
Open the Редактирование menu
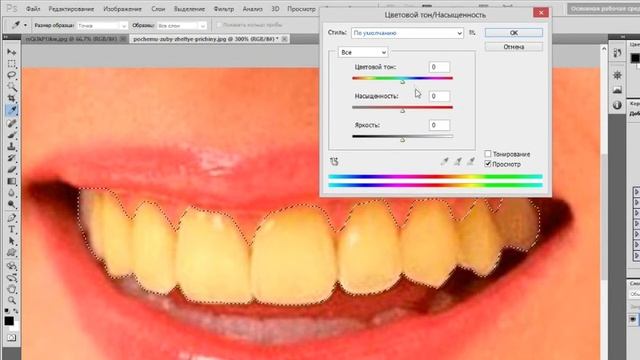(x=71, y=9)
